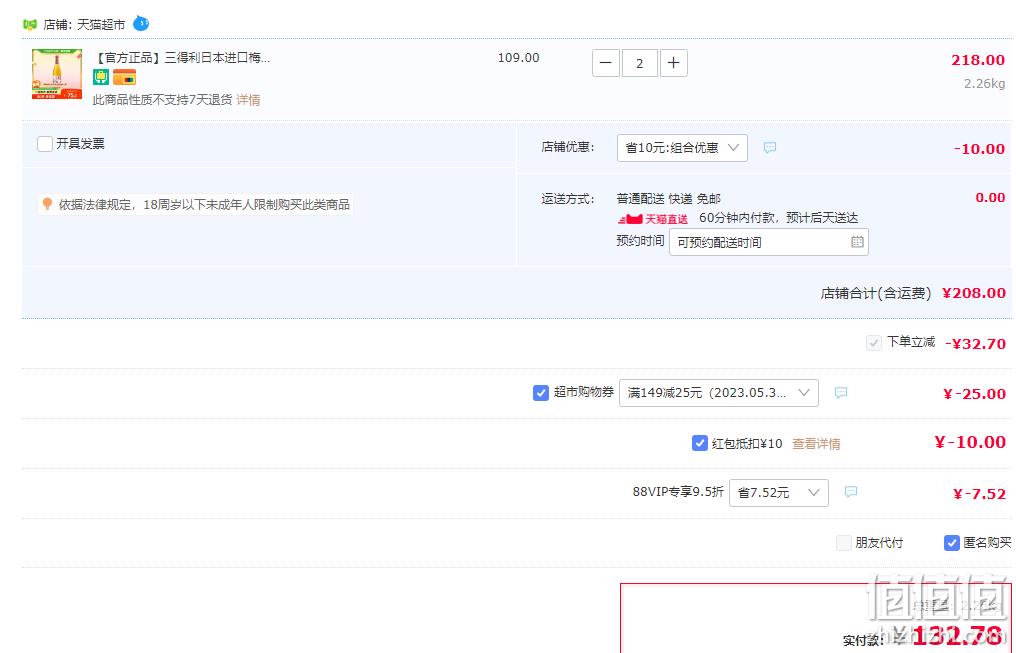Uncheck the 匿名购买 checkbox

tap(951, 543)
